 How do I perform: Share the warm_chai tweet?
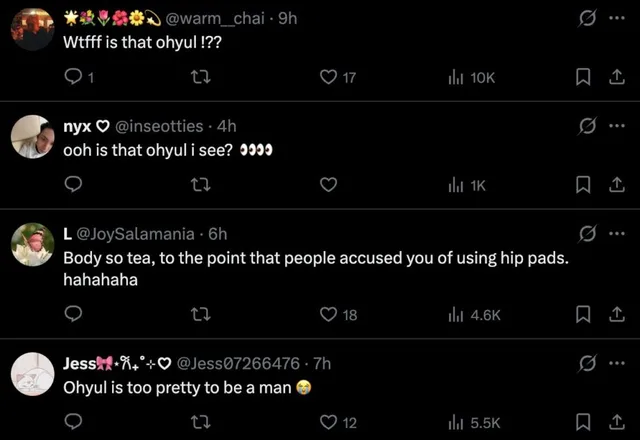(617, 77)
